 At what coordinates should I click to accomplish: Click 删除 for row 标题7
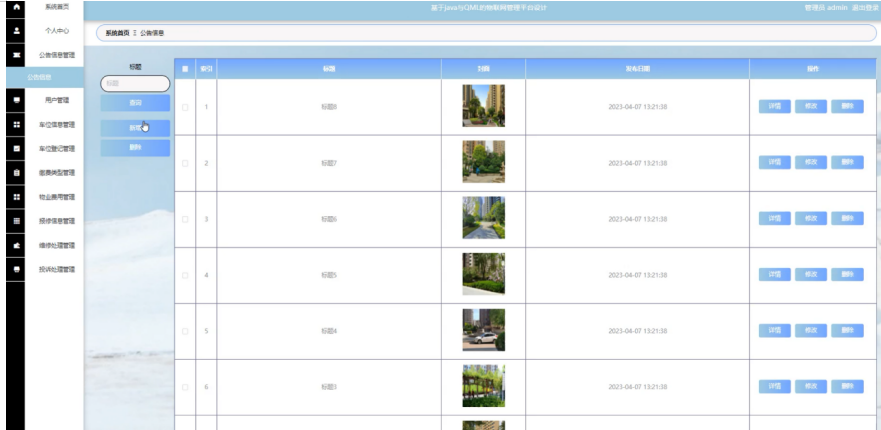[x=847, y=162]
